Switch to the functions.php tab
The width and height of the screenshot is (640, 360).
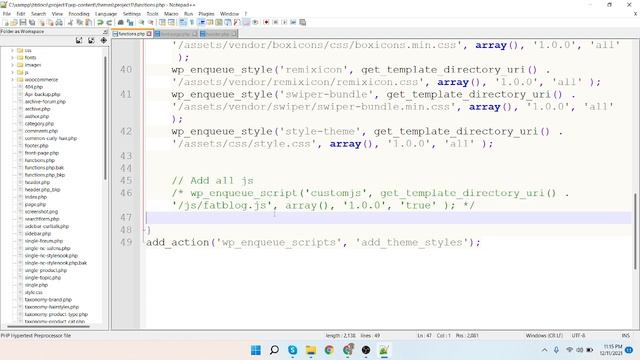pyautogui.click(x=131, y=34)
